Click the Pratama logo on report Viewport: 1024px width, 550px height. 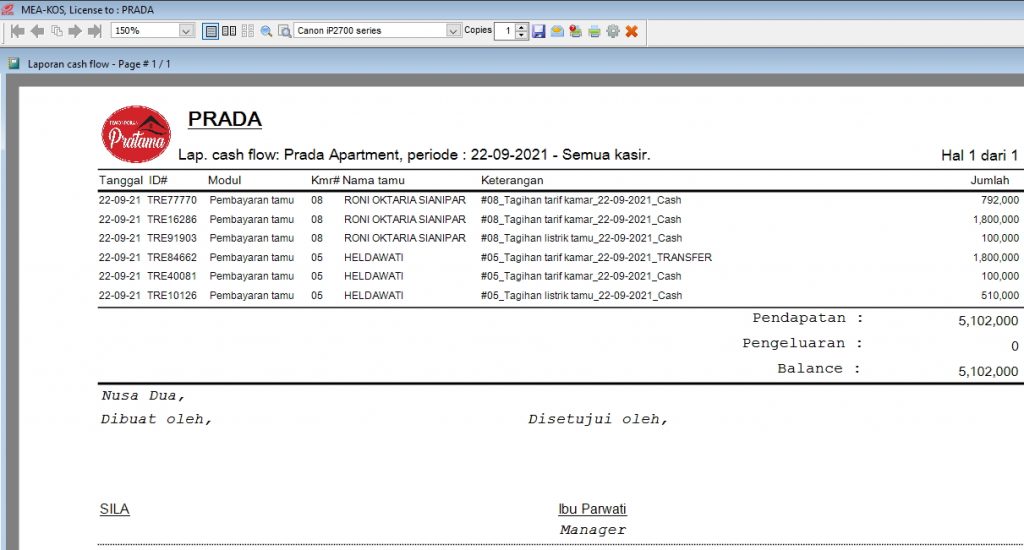(x=136, y=134)
